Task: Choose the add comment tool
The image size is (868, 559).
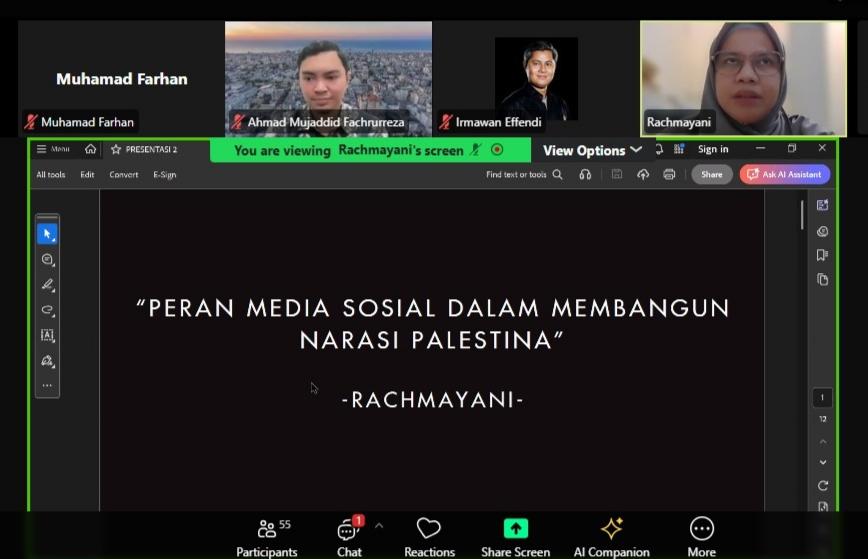Action: (x=47, y=260)
